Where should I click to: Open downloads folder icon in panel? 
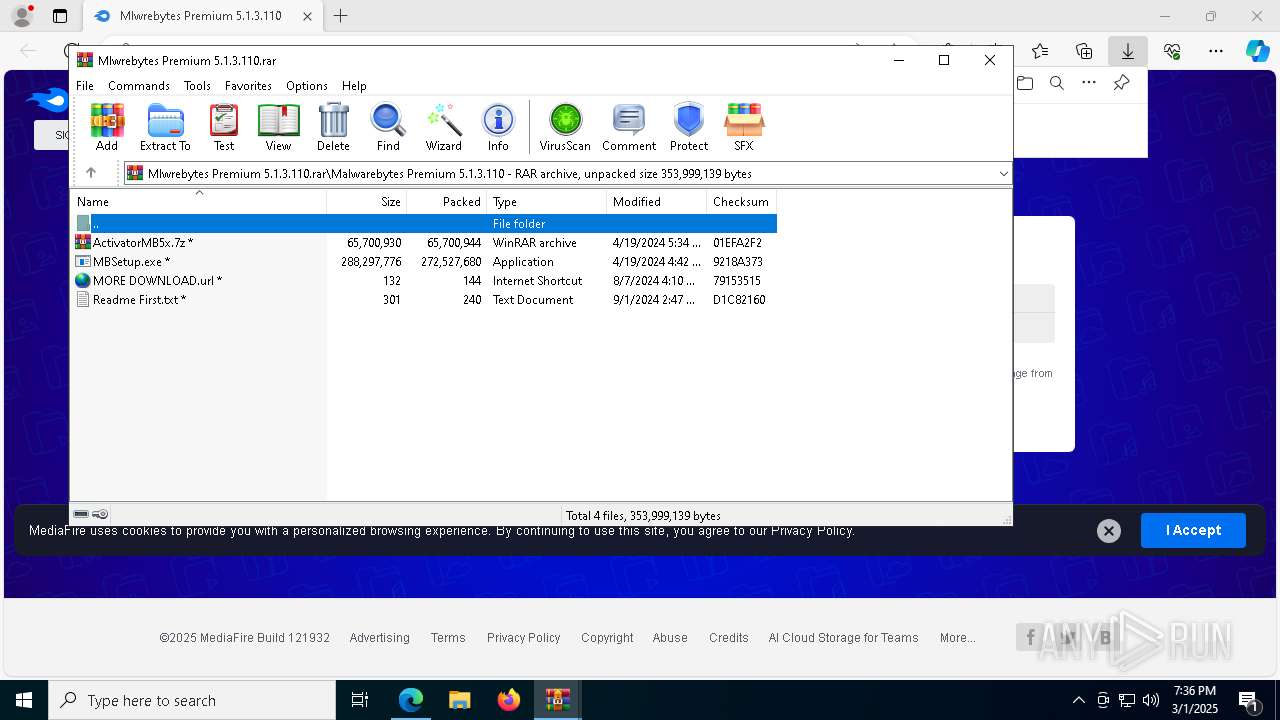1025,83
